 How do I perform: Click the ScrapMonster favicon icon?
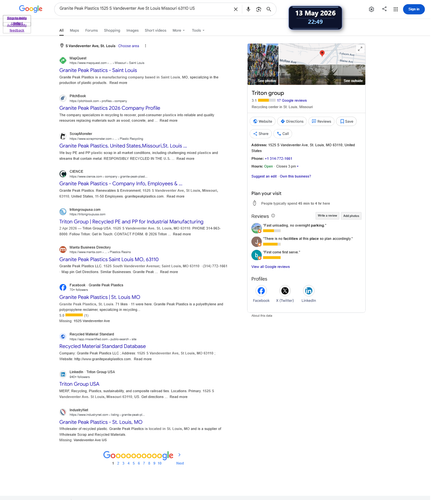[x=63, y=136]
